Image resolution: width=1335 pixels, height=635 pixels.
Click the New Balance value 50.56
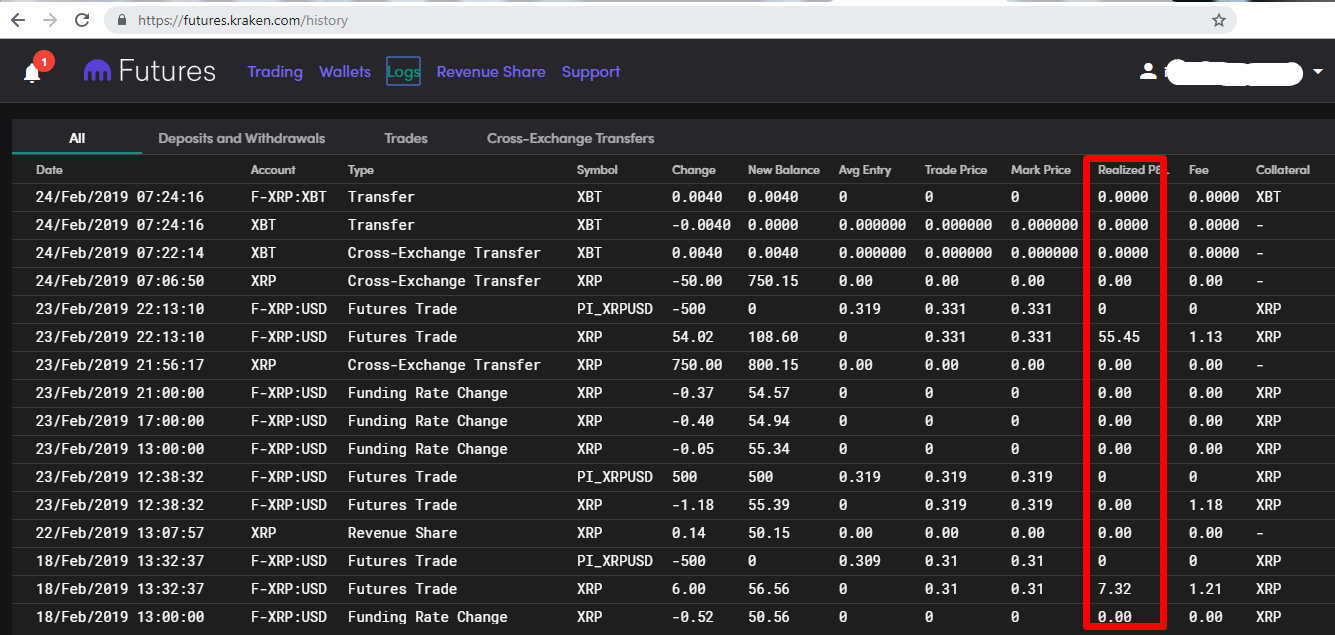coord(769,617)
